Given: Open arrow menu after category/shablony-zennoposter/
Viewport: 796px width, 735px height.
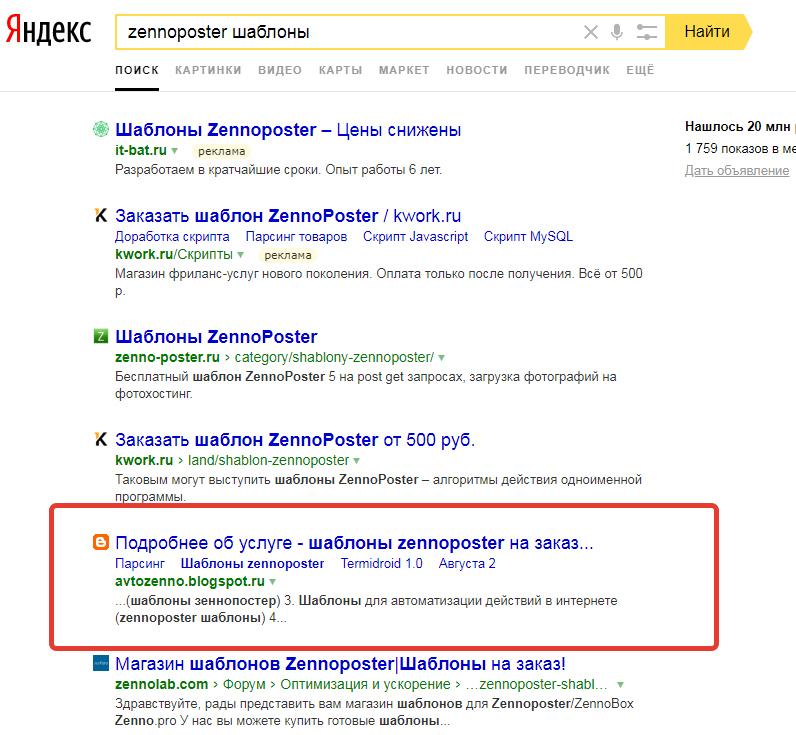Looking at the screenshot, I should click(x=442, y=358).
